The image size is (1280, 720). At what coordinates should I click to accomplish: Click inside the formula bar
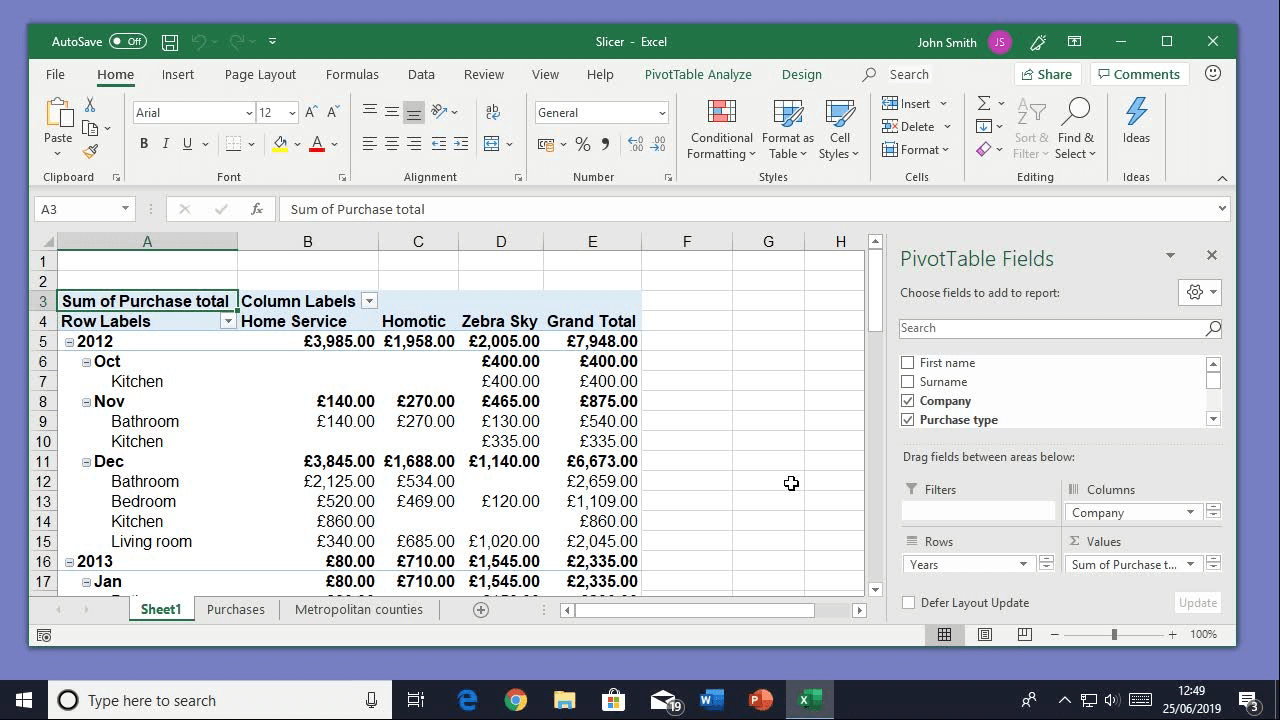(x=600, y=208)
